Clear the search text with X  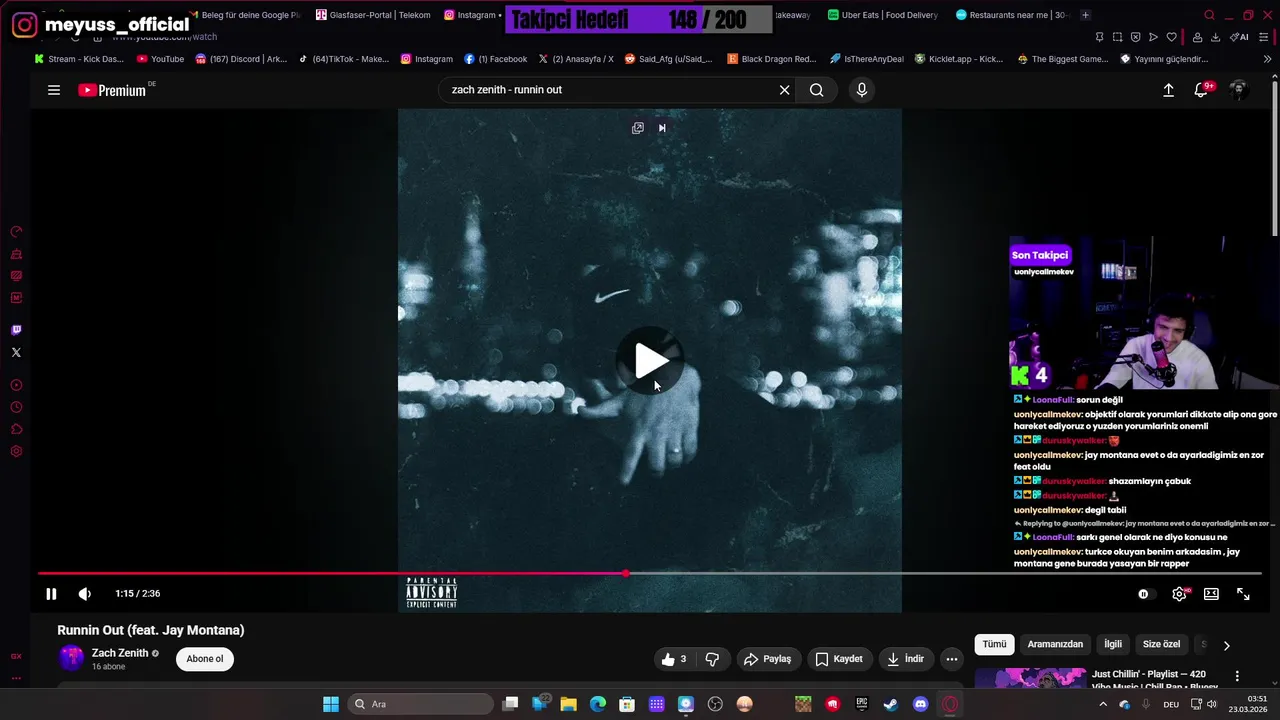coord(785,90)
